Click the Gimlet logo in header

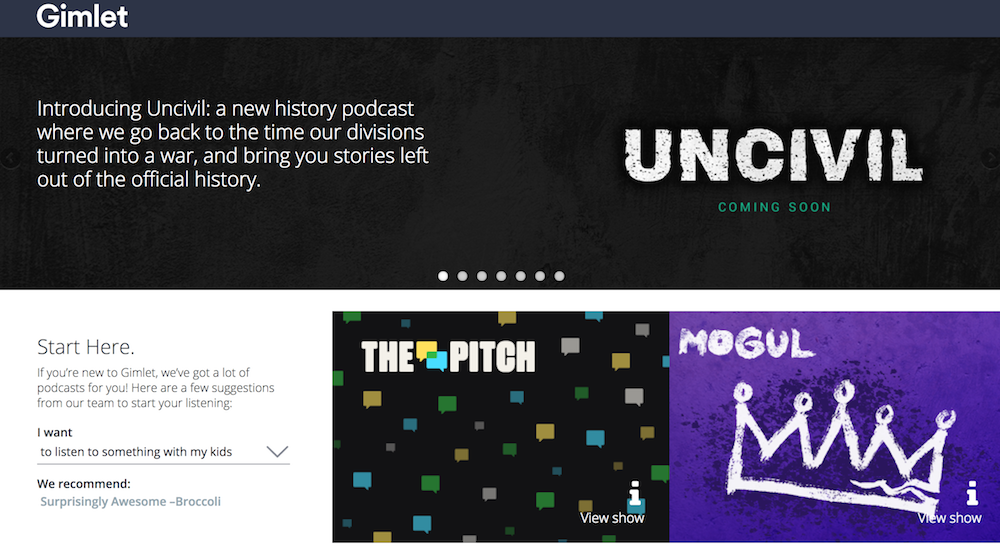click(82, 16)
